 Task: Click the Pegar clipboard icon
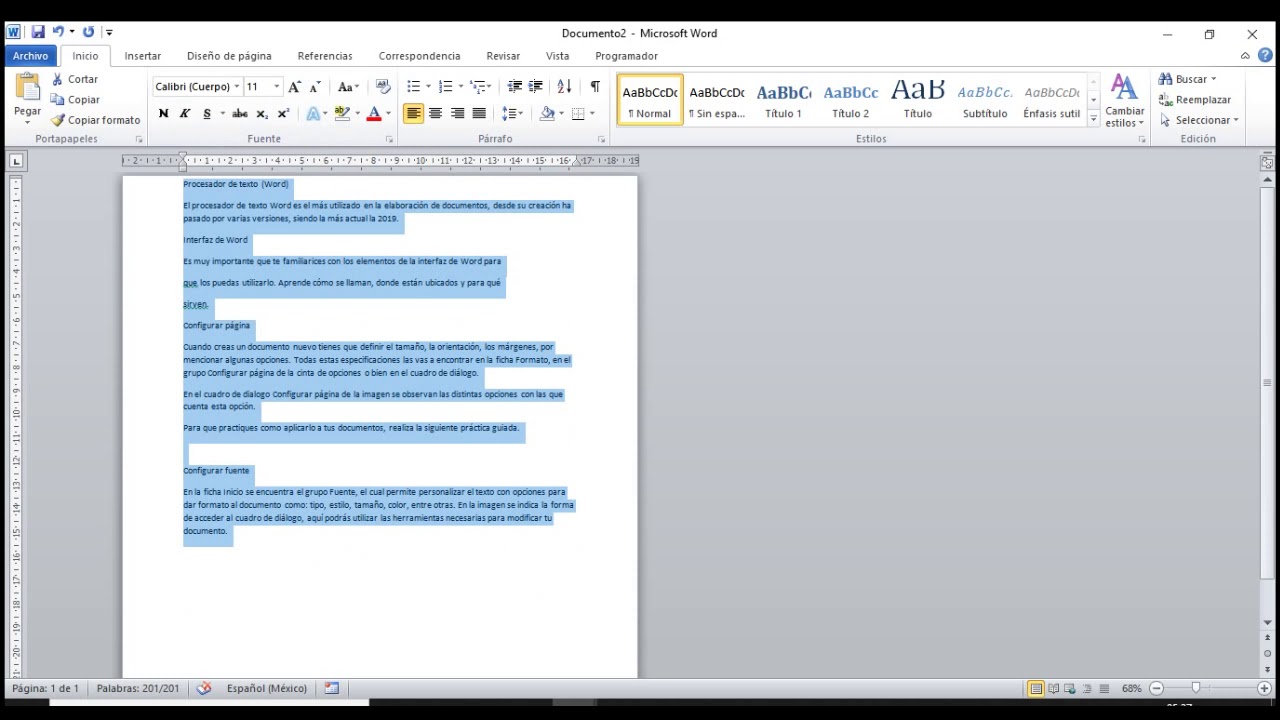point(27,88)
